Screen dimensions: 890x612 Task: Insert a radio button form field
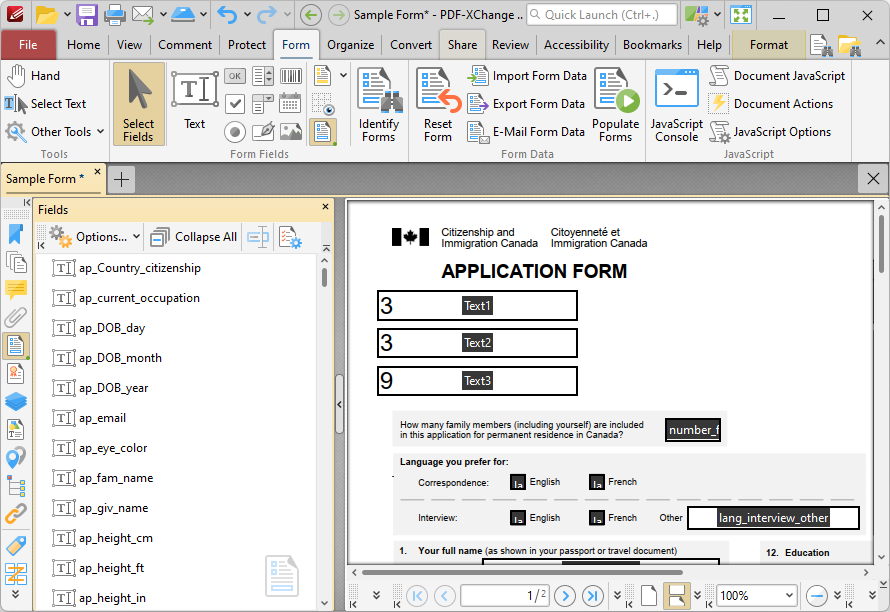[x=234, y=132]
